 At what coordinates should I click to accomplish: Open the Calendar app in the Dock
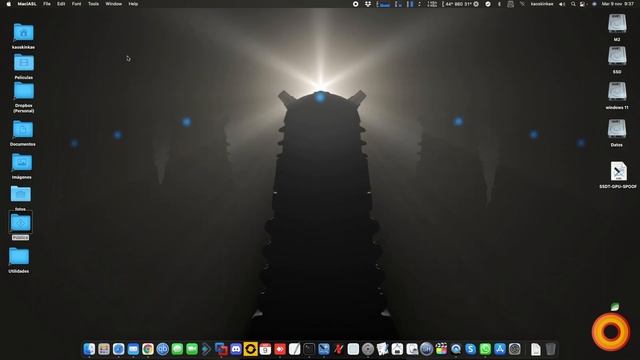pos(265,349)
